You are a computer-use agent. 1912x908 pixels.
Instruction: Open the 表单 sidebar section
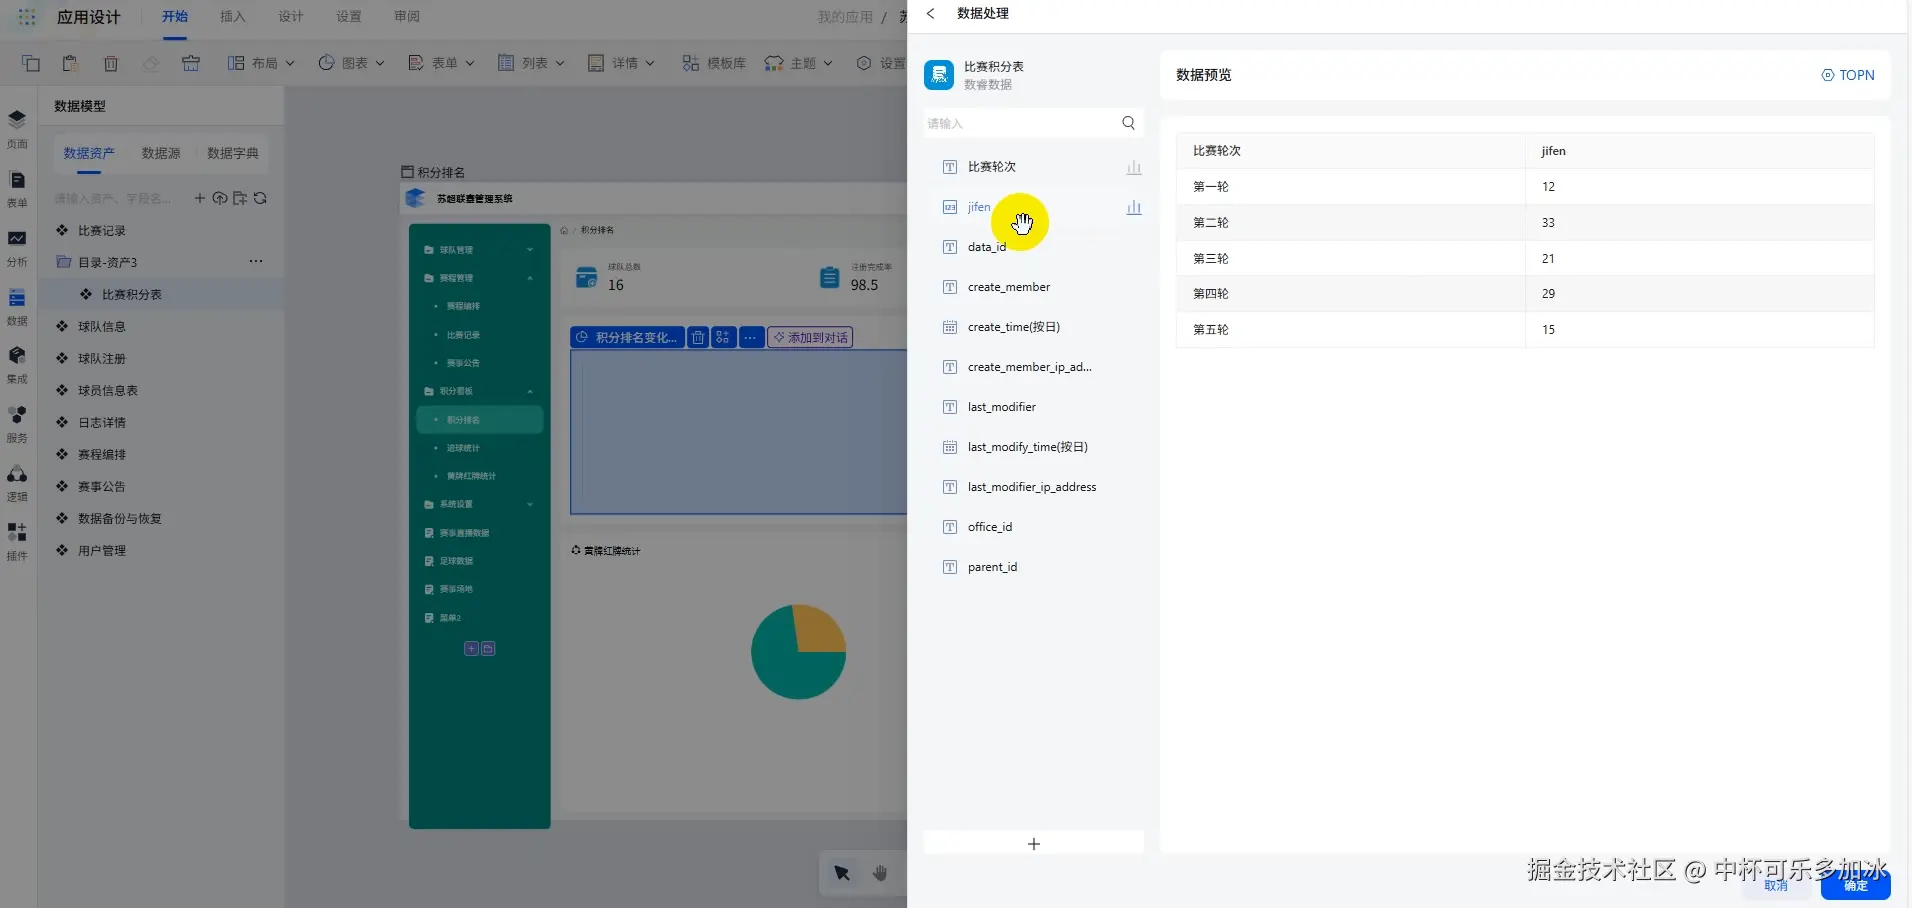pos(17,188)
